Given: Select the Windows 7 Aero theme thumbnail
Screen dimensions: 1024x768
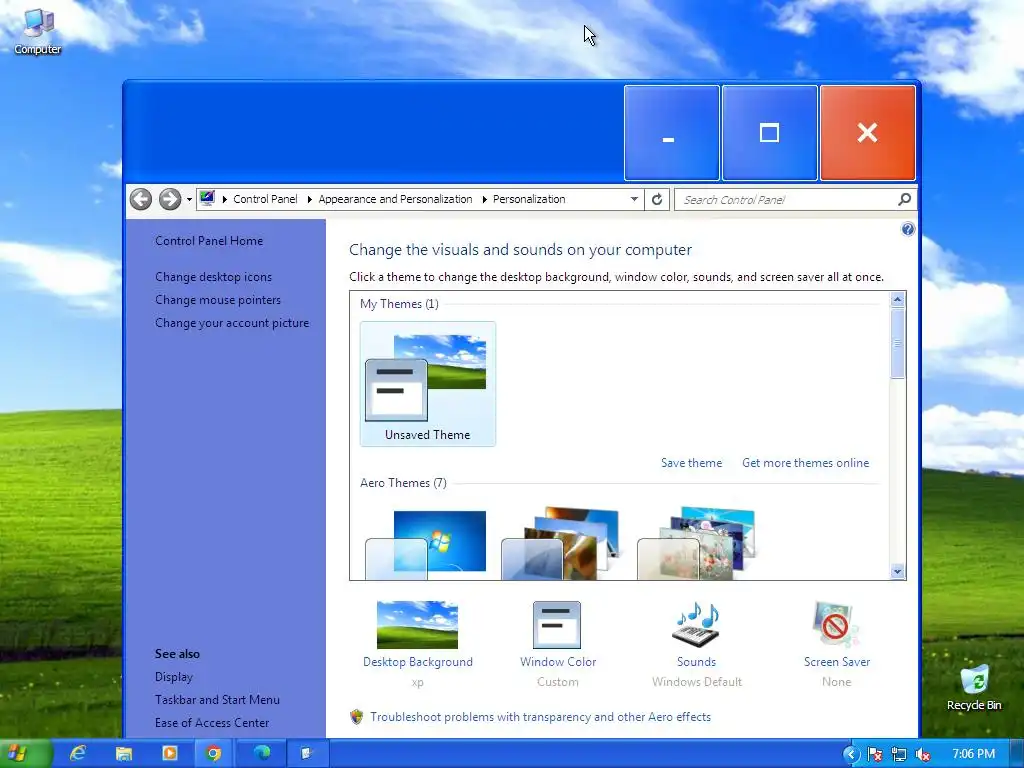Looking at the screenshot, I should click(426, 545).
